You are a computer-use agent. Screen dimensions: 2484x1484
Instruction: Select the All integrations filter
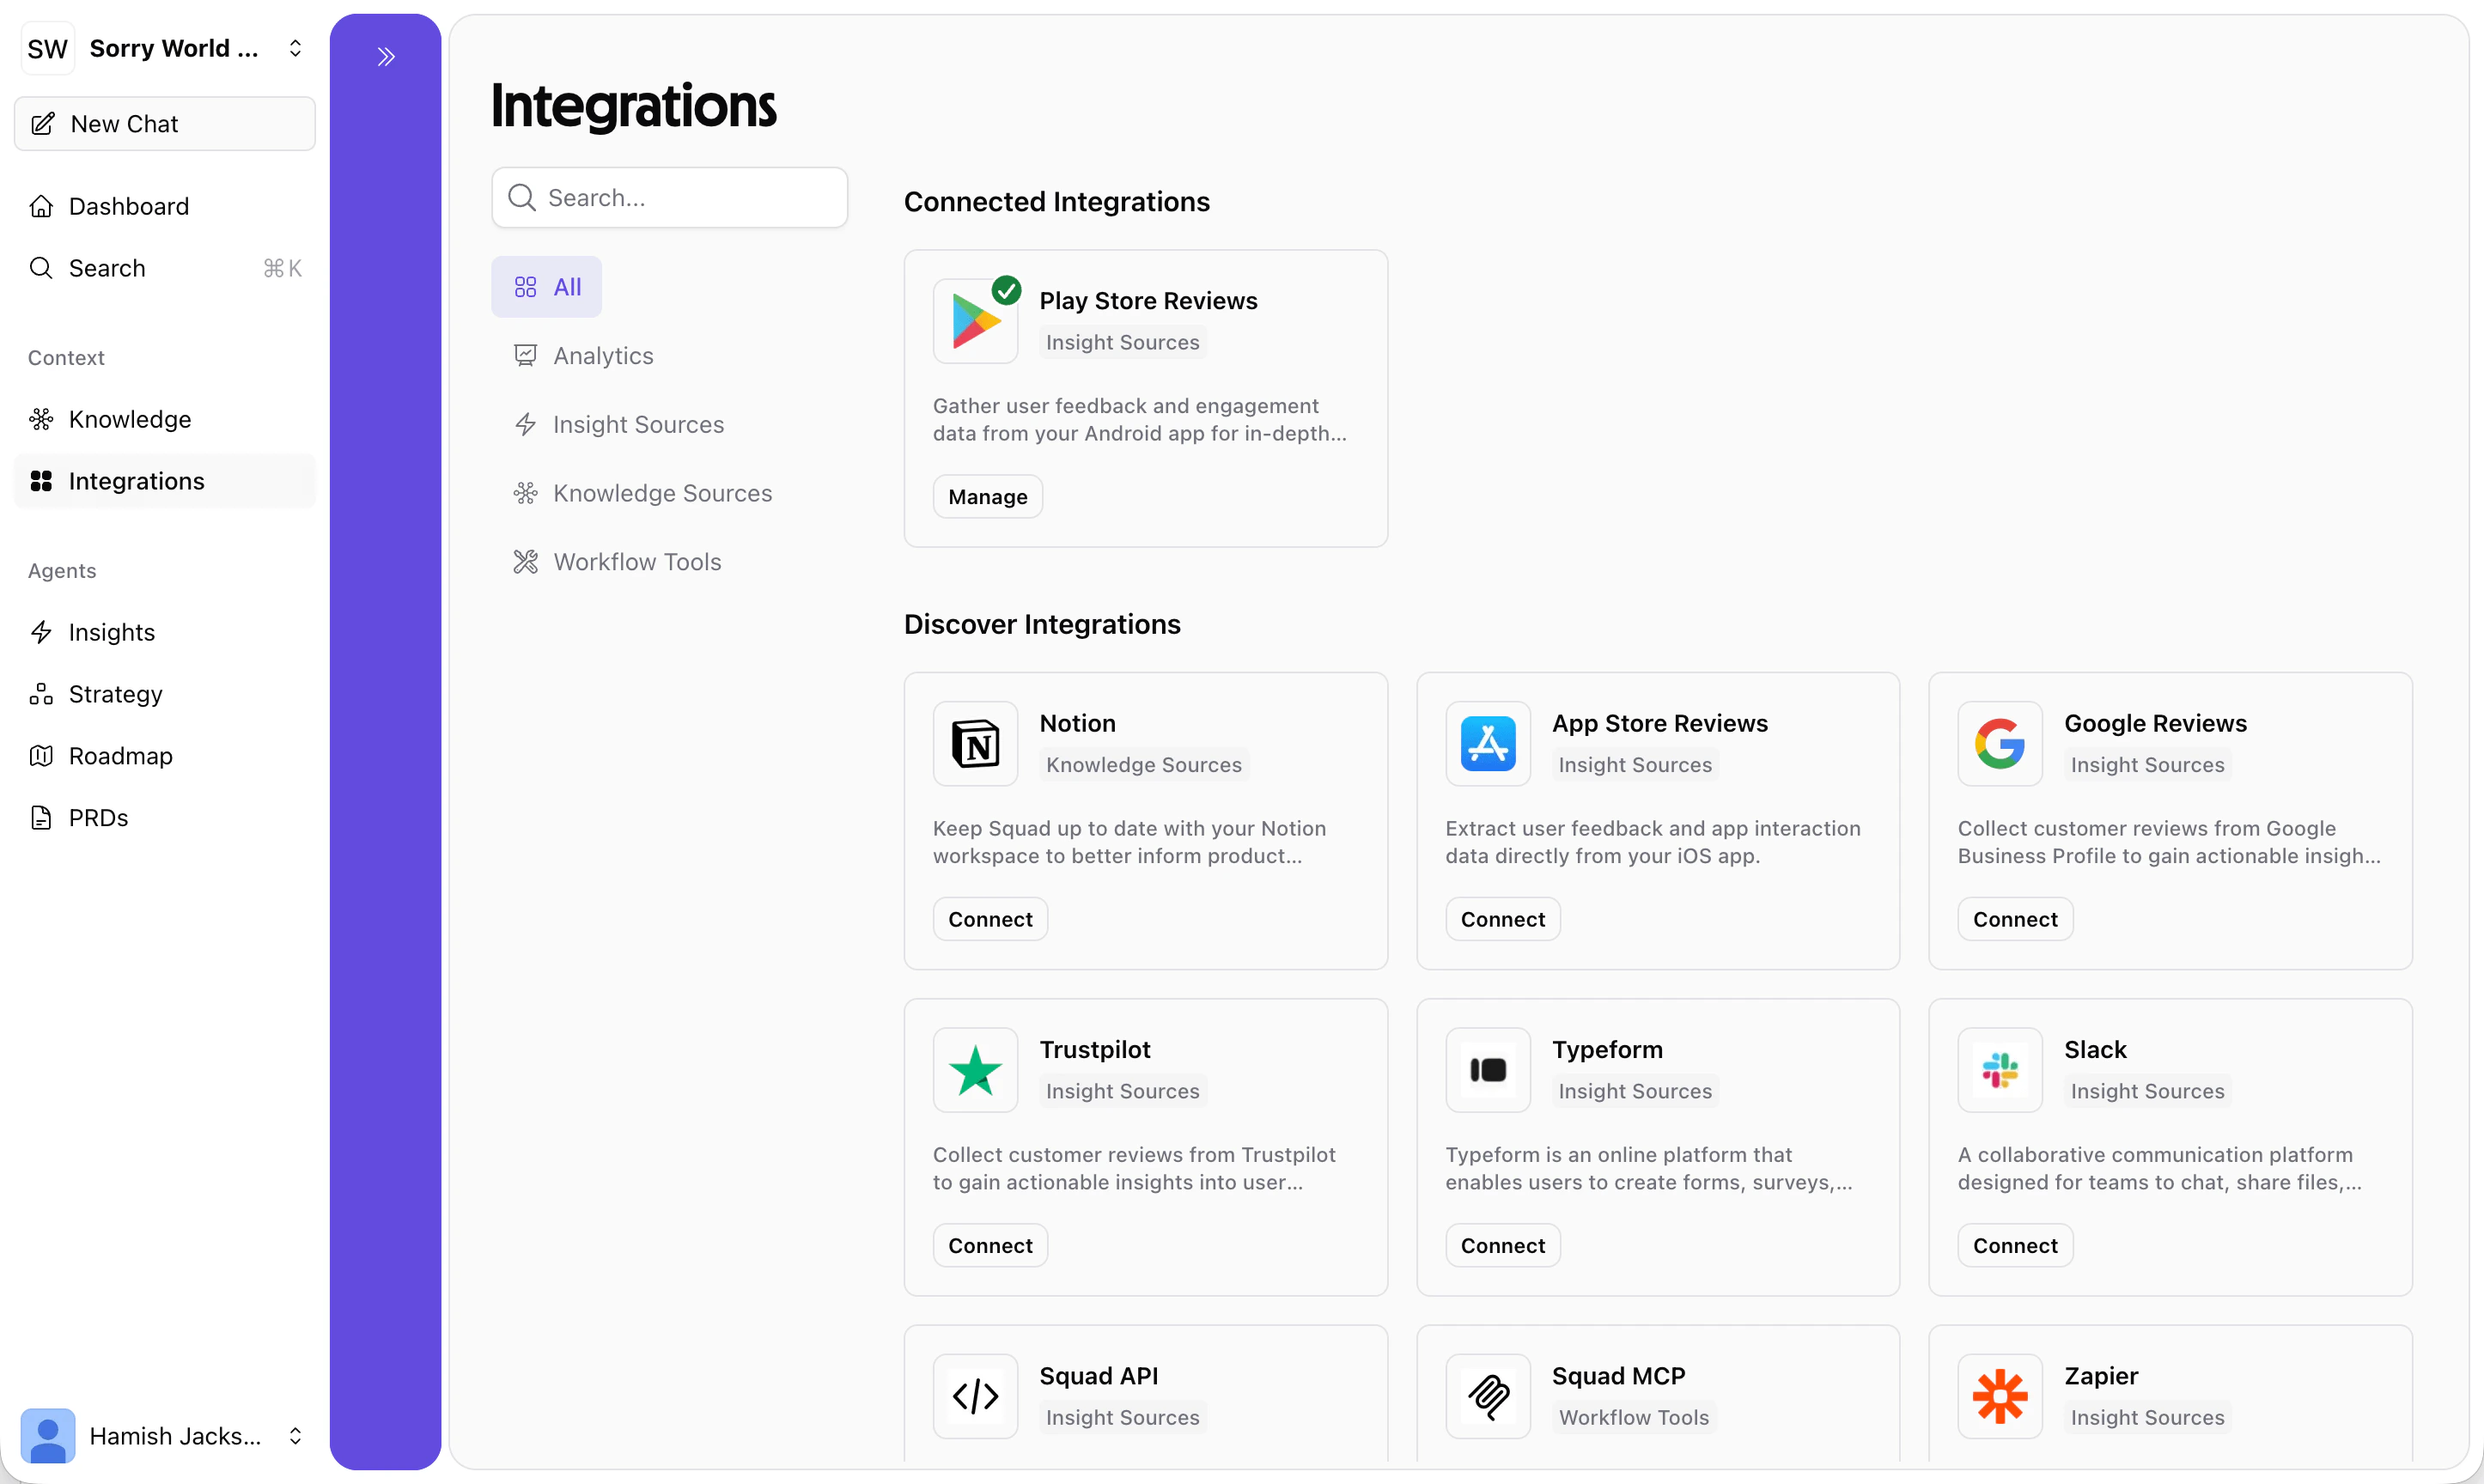point(545,286)
